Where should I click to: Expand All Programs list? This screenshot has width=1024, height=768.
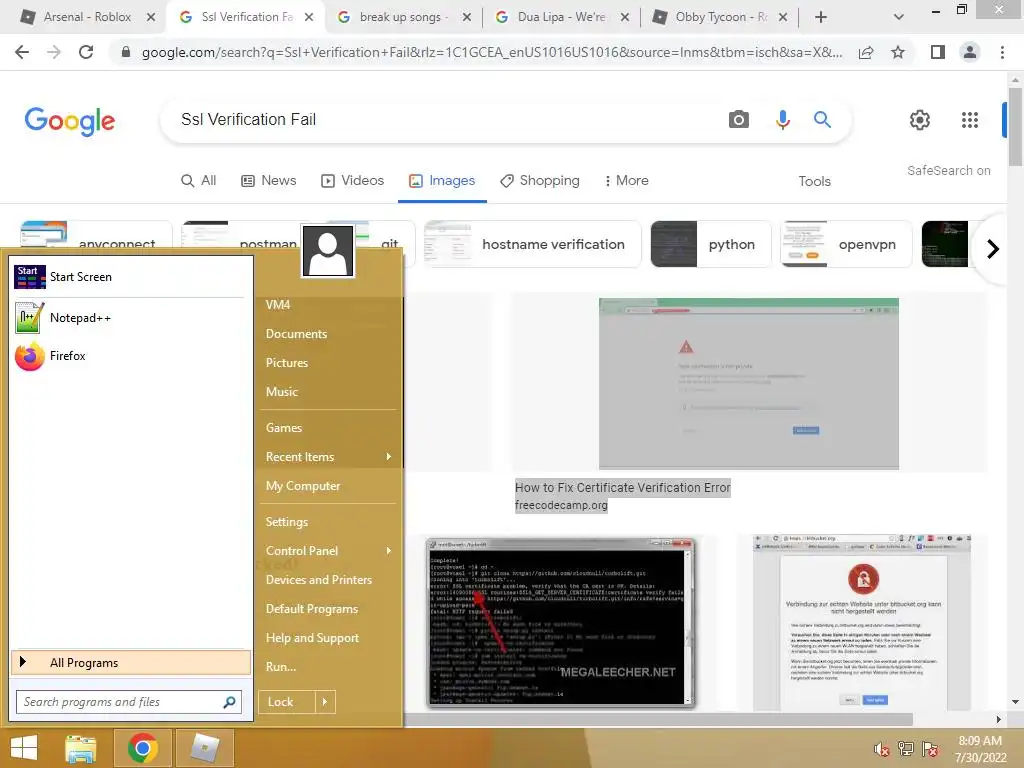131,663
